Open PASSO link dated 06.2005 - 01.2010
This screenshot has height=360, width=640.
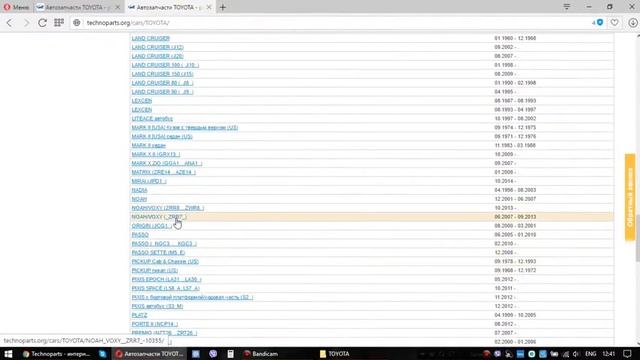coord(140,235)
